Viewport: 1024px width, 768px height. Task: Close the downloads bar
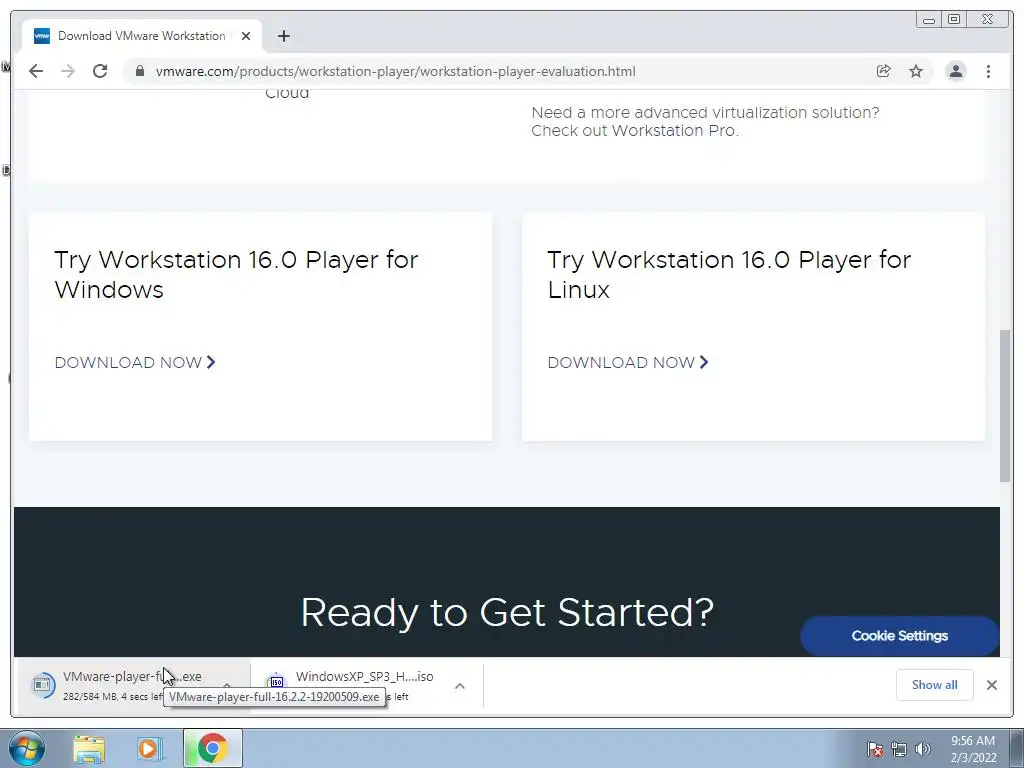pos(991,684)
